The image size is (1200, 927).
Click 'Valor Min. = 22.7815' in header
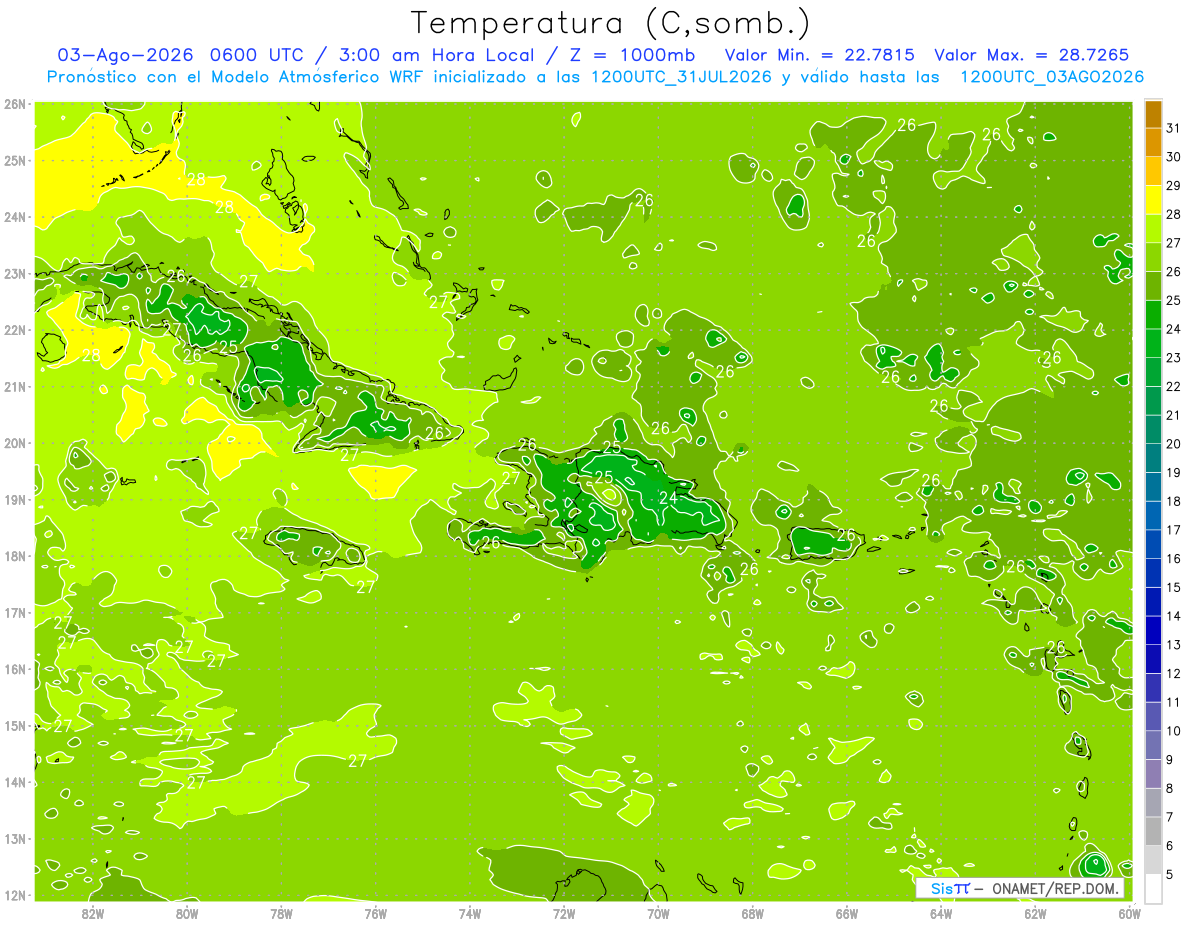click(819, 55)
